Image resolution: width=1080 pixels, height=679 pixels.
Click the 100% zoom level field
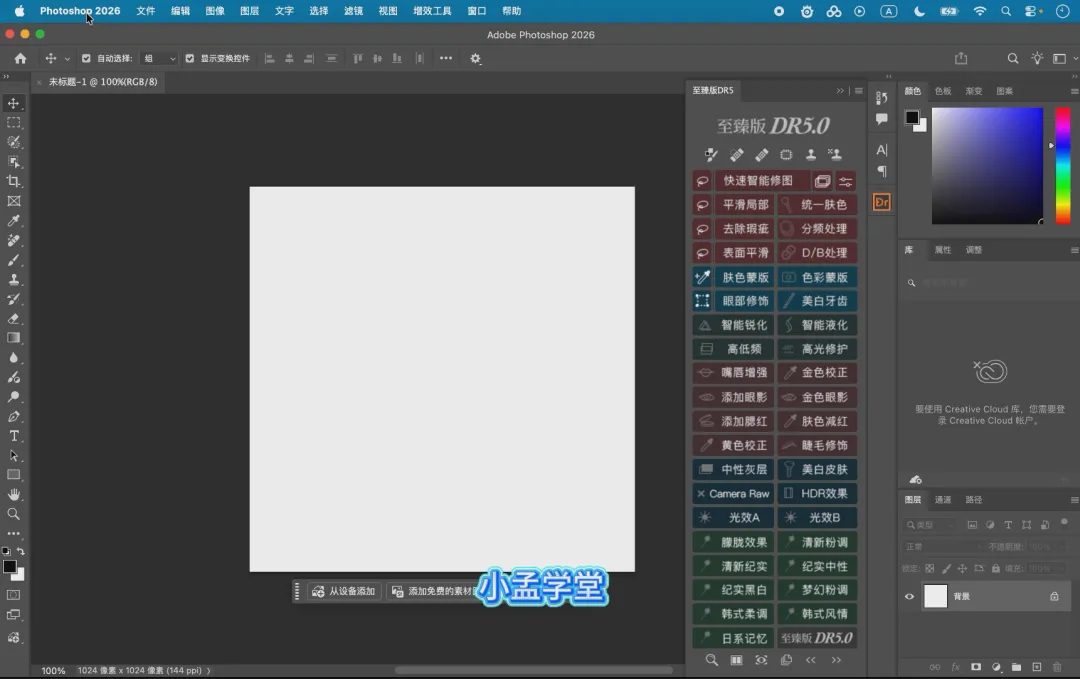53,671
